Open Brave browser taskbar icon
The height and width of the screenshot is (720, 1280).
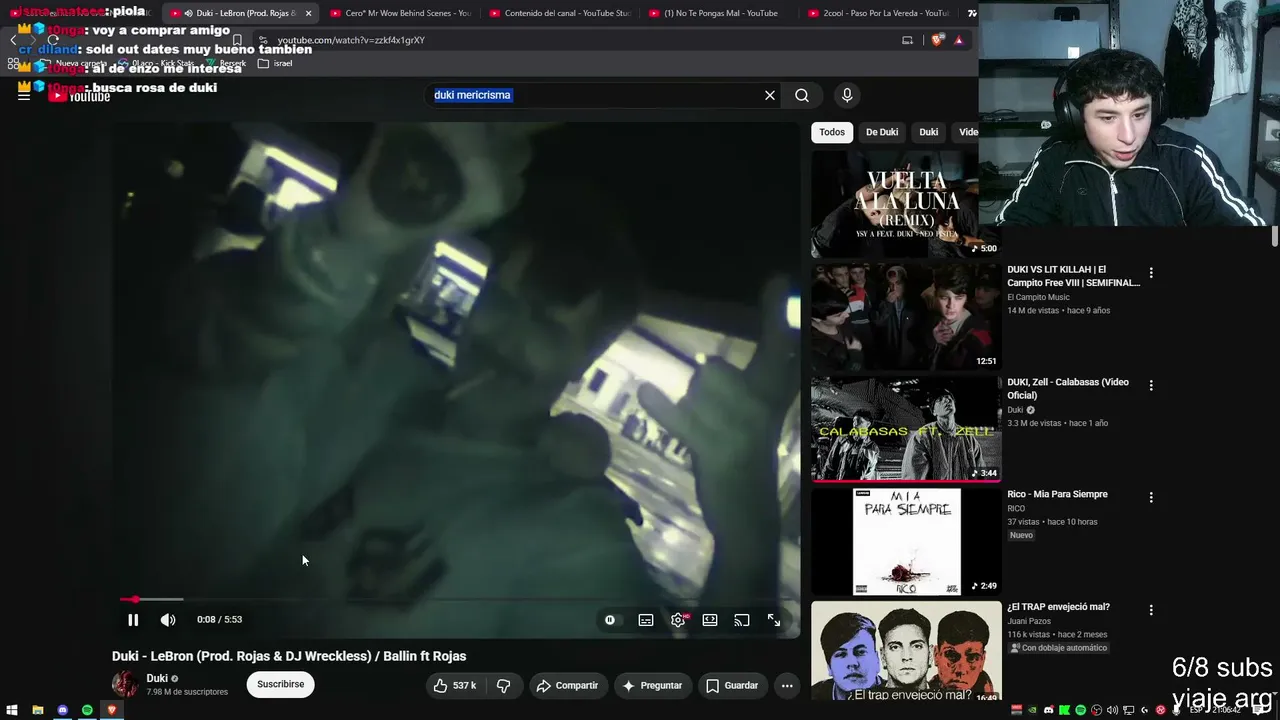pos(112,710)
